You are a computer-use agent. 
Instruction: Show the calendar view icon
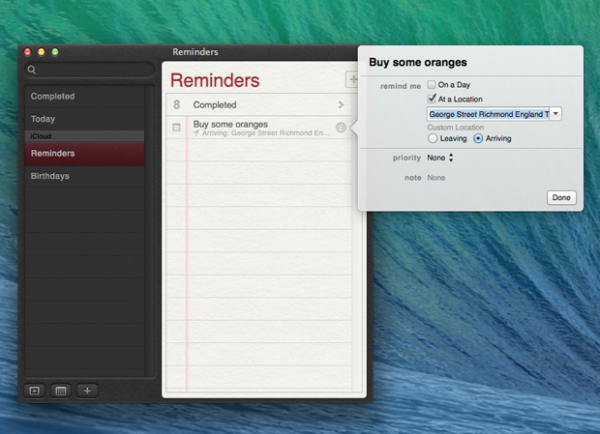[61, 391]
